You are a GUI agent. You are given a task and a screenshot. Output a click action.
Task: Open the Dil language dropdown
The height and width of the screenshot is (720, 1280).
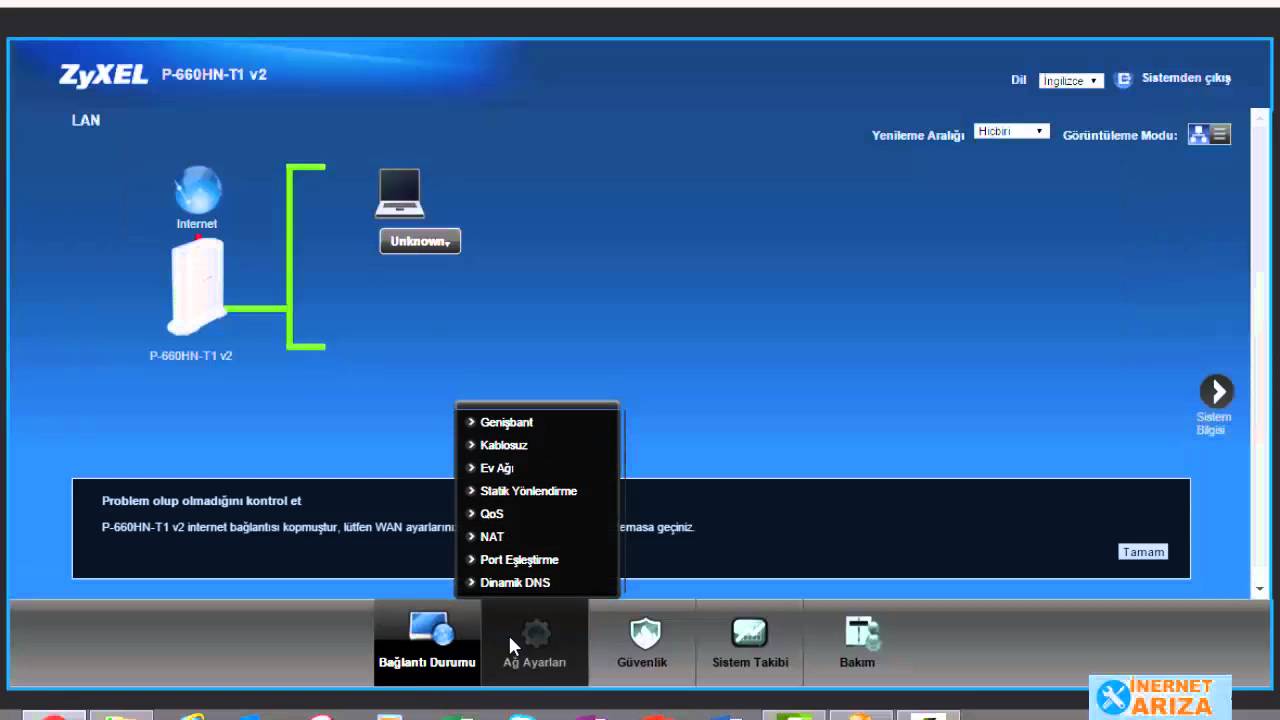click(1070, 81)
